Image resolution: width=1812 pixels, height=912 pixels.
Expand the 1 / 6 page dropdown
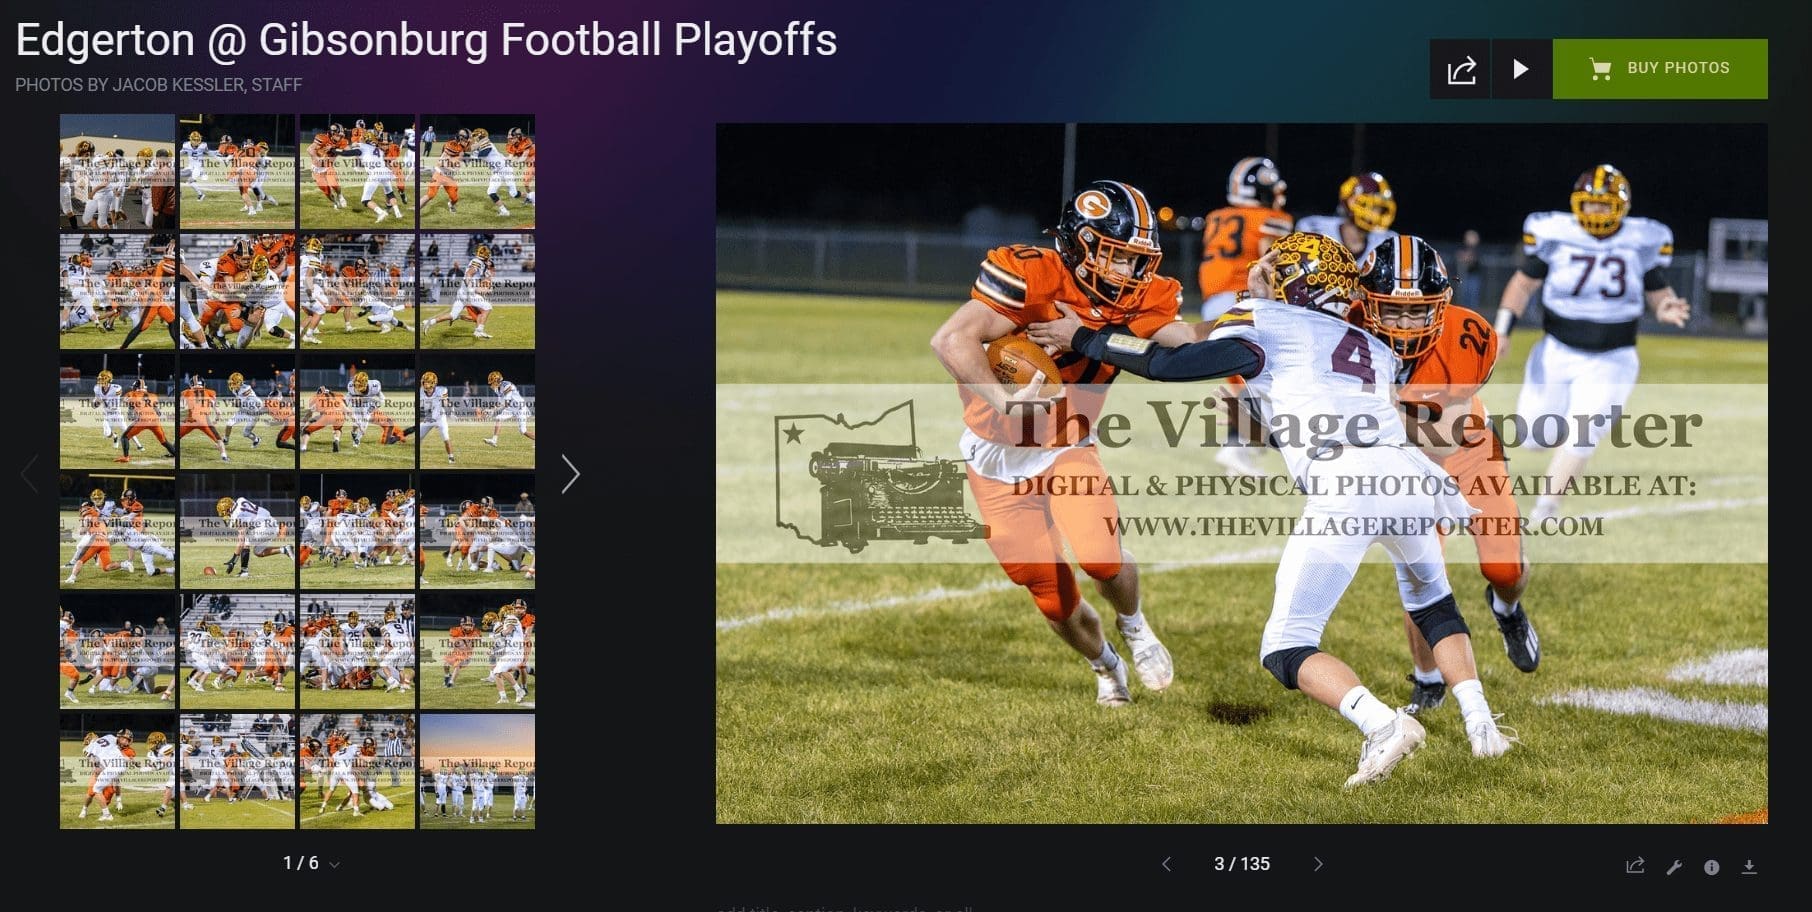point(311,863)
